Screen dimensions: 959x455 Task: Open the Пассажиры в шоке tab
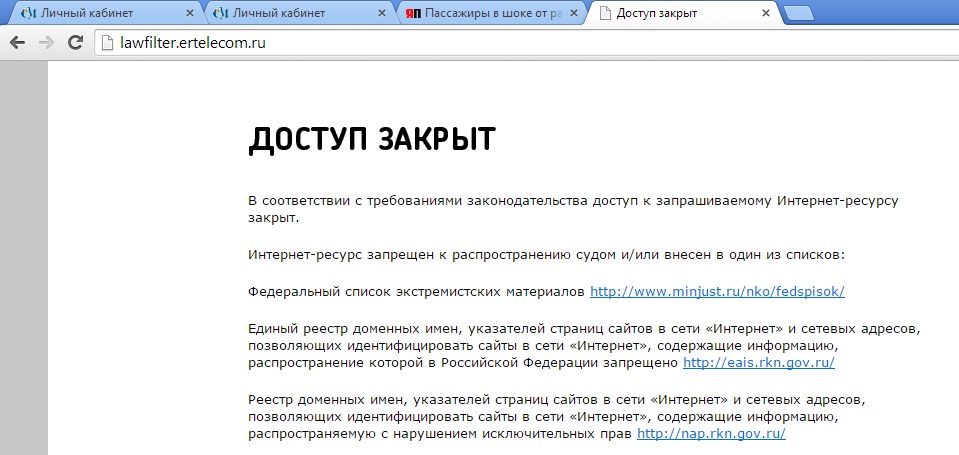point(492,13)
